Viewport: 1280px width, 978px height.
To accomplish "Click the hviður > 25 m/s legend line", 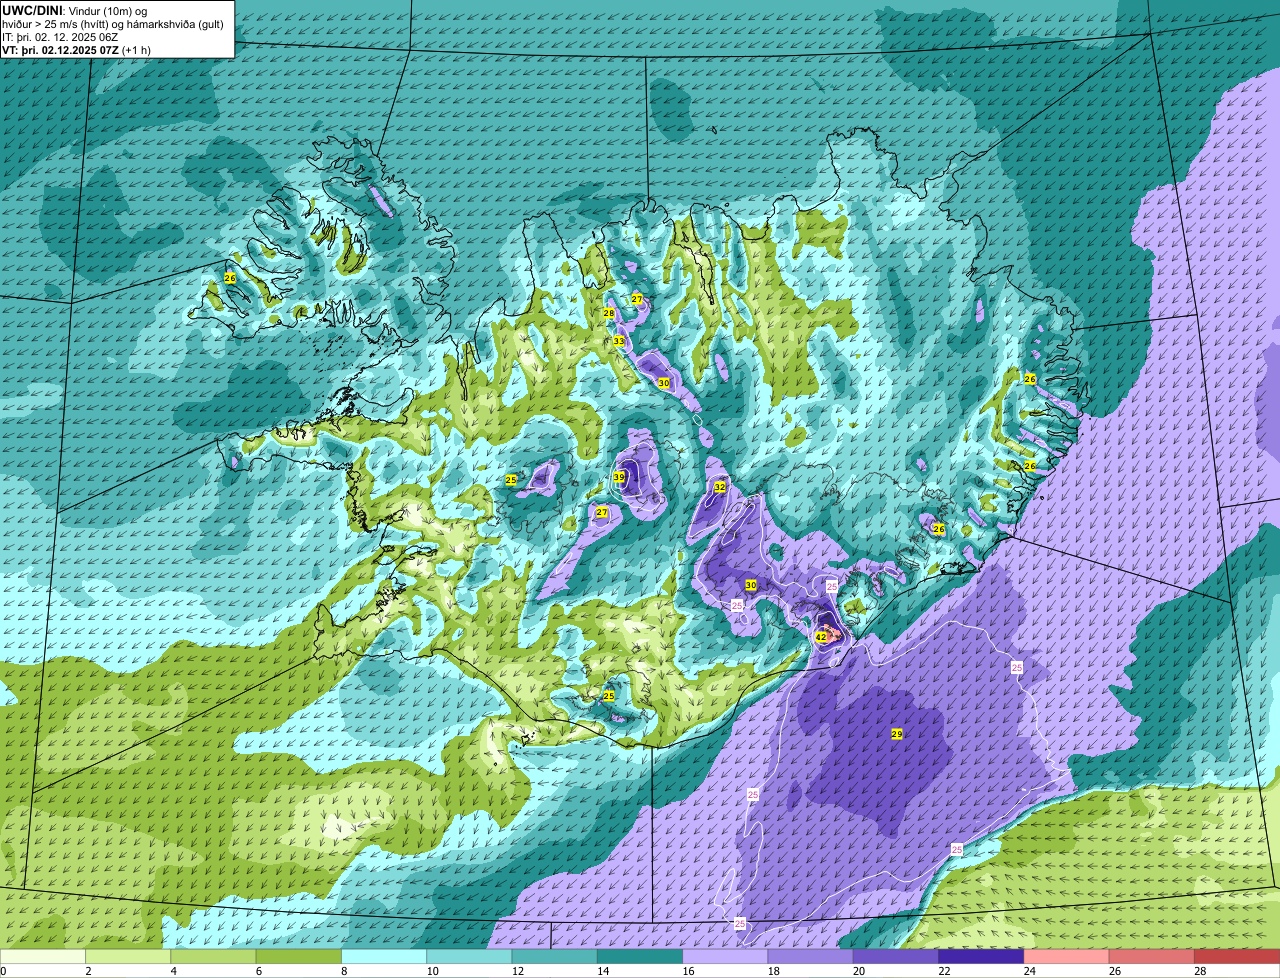I will (113, 24).
